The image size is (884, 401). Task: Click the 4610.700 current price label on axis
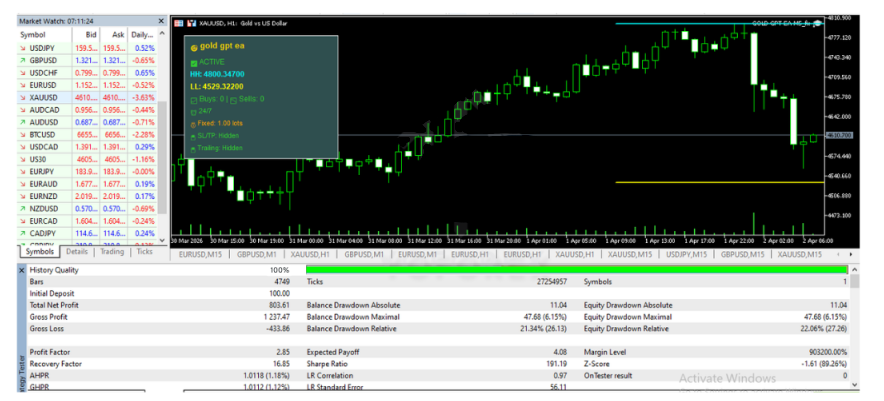pos(839,135)
